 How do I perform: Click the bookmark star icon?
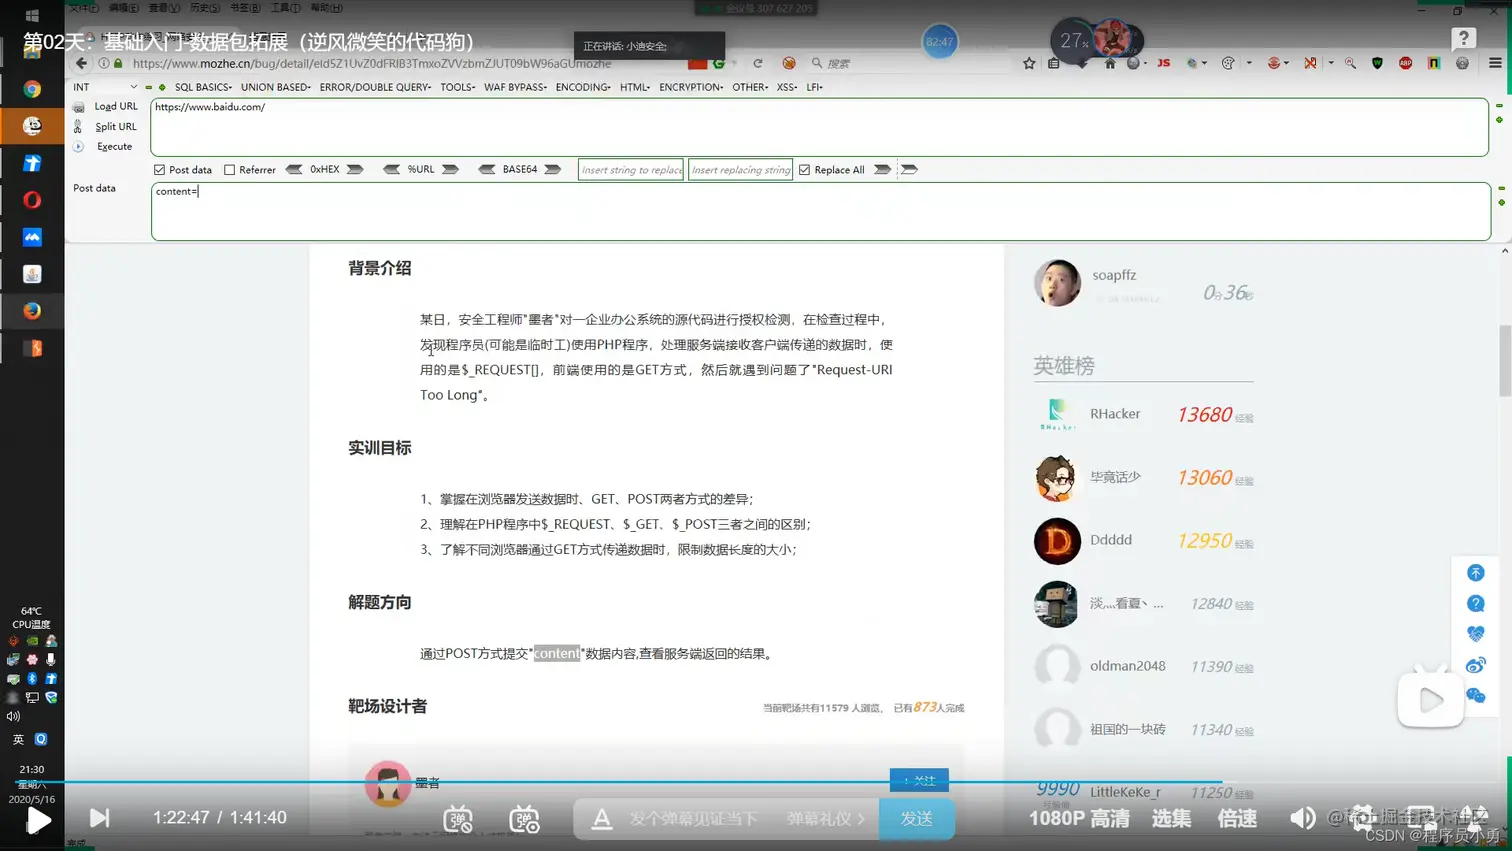1029,63
